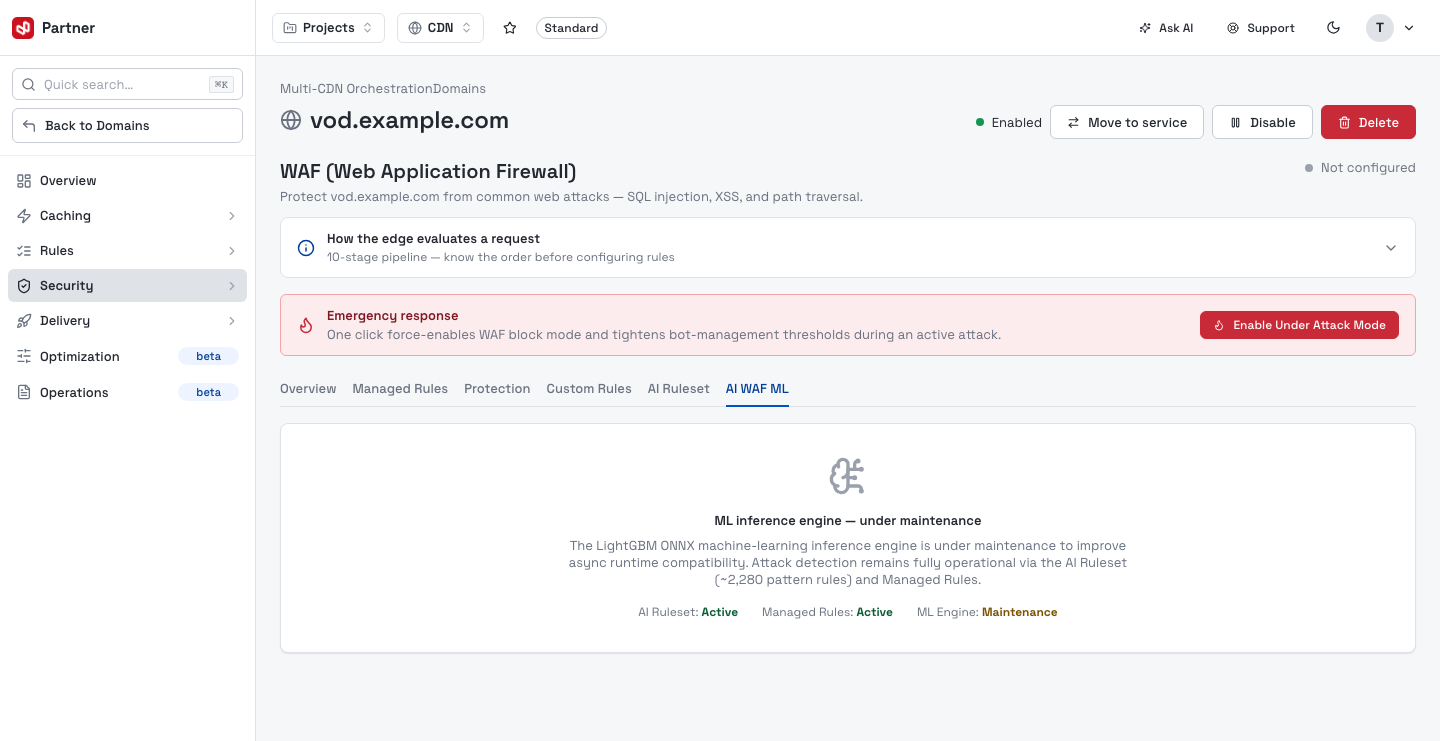1440x741 pixels.
Task: Click the Partner logo icon
Action: tap(23, 28)
